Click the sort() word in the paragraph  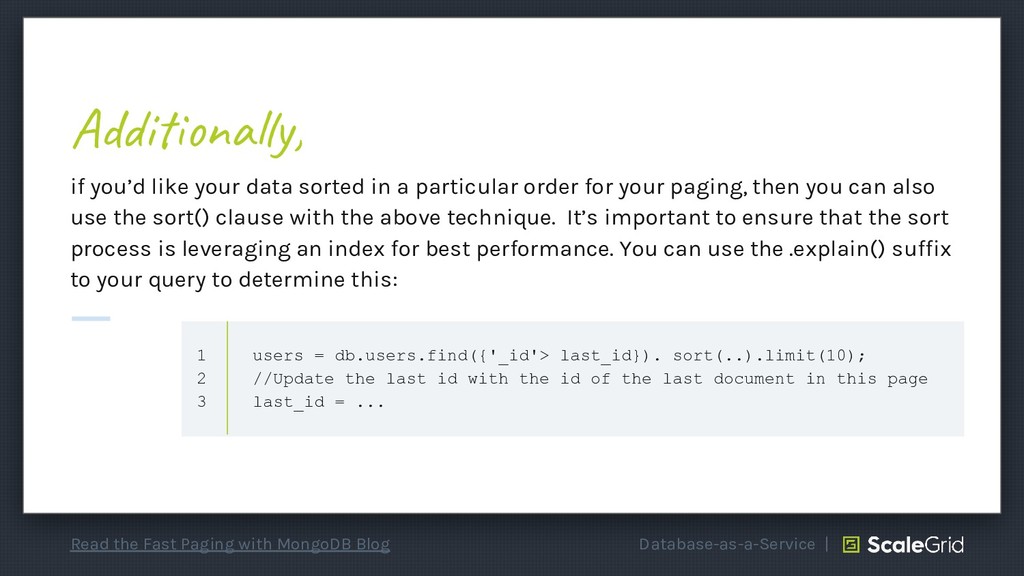[181, 217]
